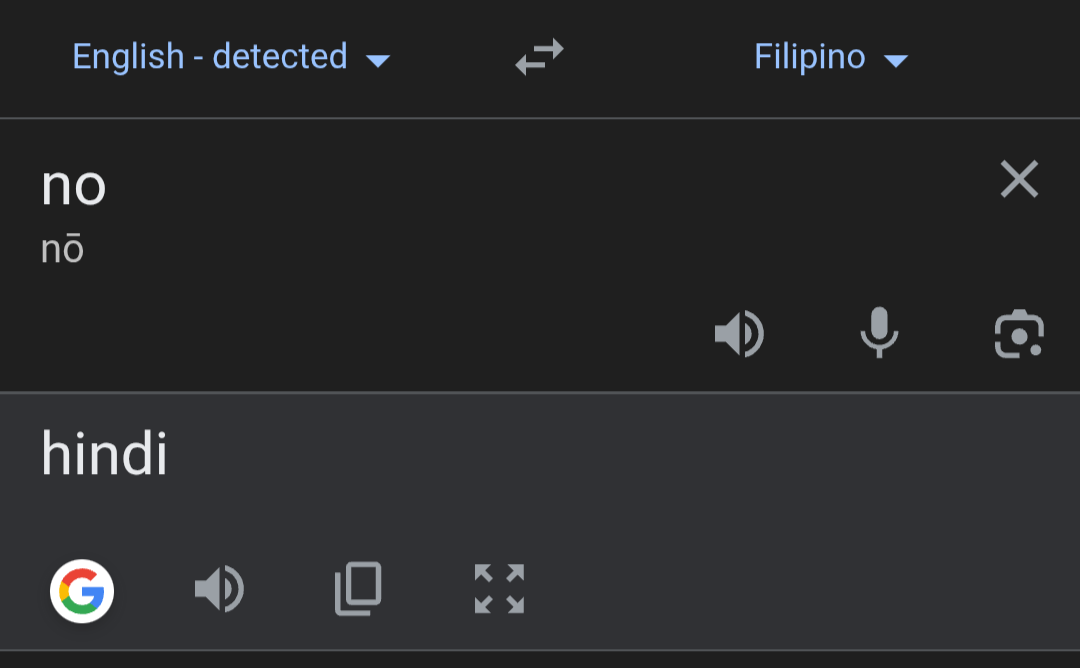Open the "English - detected" source language selector
Viewport: 1080px width, 668px height.
coord(231,56)
